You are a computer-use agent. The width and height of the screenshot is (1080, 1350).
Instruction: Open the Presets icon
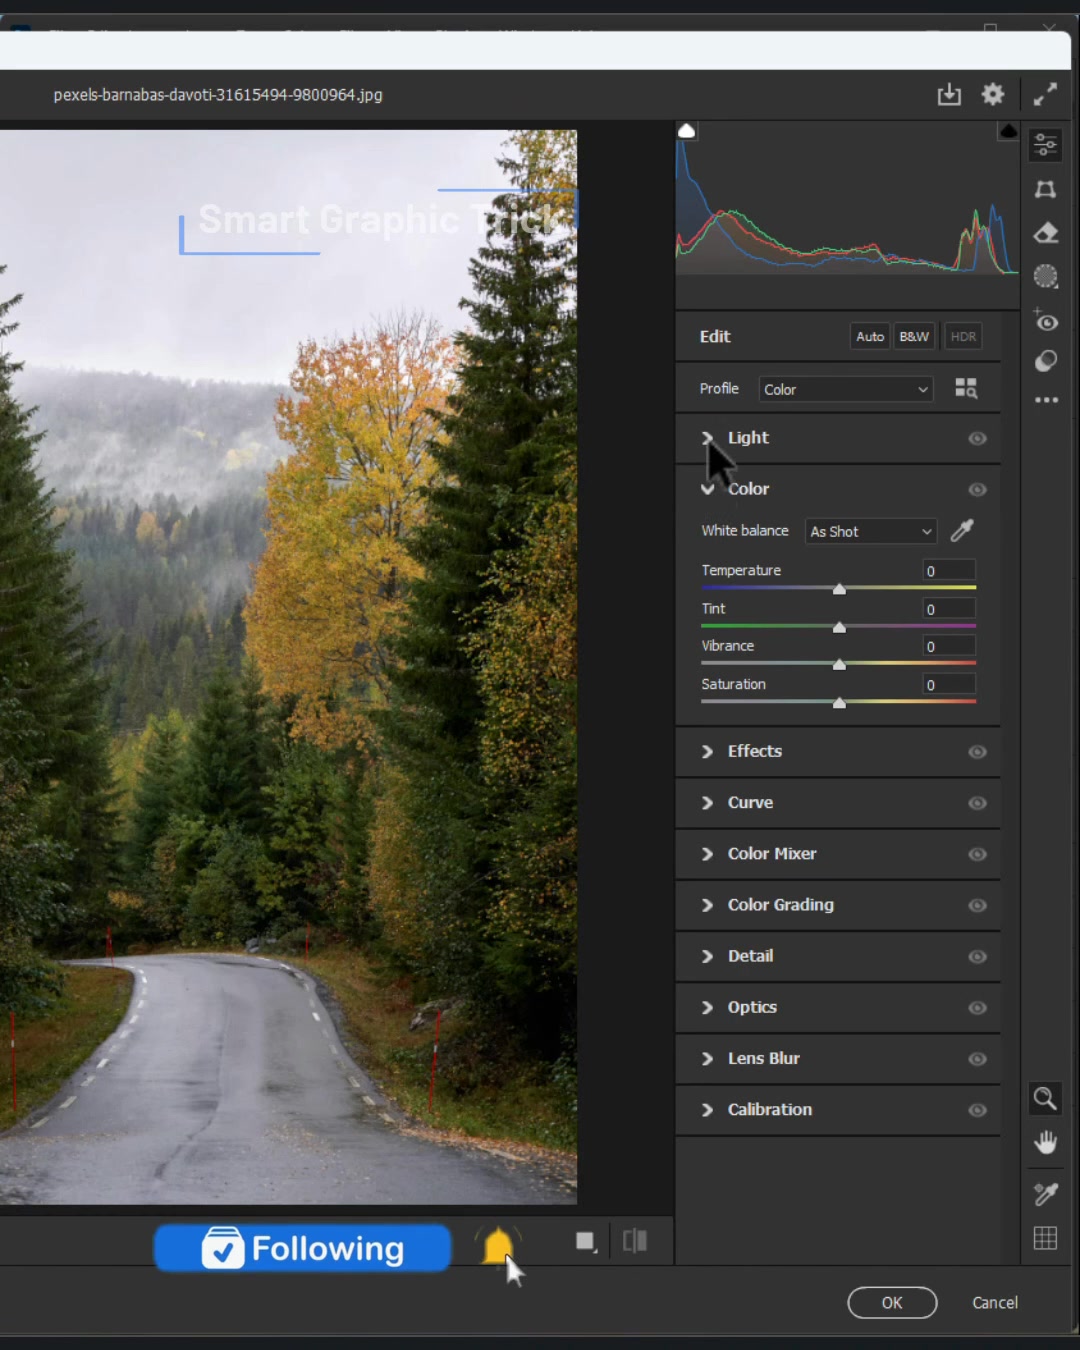tap(1046, 361)
